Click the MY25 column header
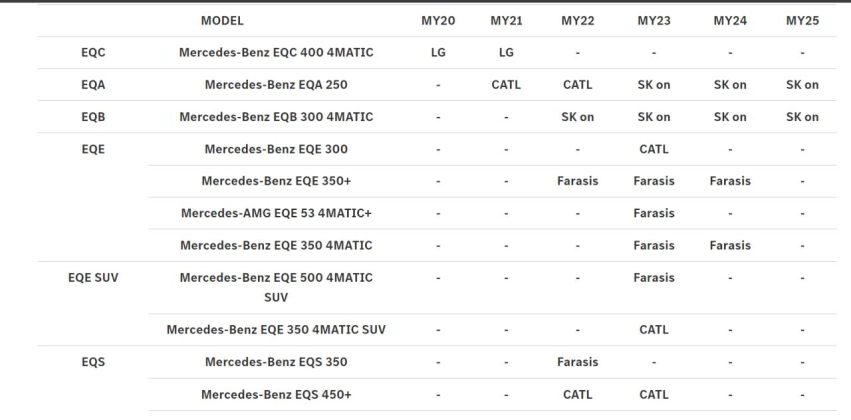 coord(802,20)
